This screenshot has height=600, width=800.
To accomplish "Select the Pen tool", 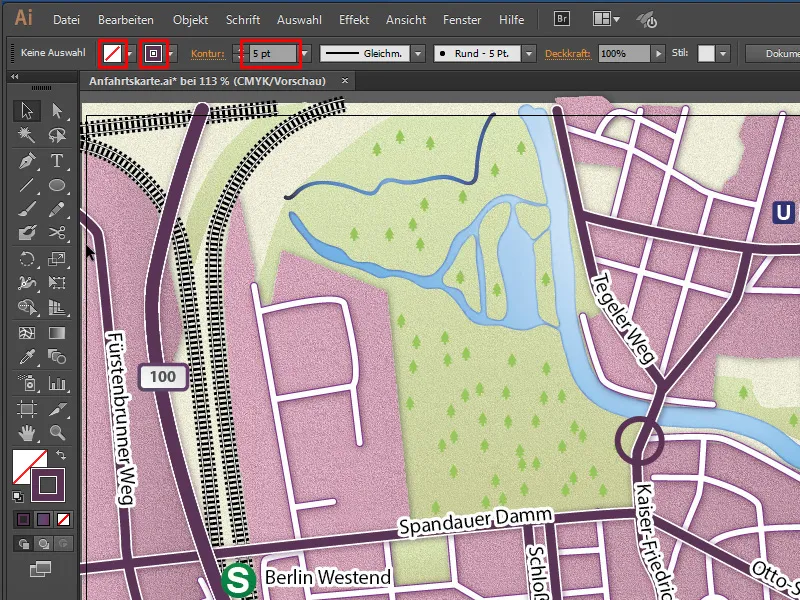I will 27,160.
